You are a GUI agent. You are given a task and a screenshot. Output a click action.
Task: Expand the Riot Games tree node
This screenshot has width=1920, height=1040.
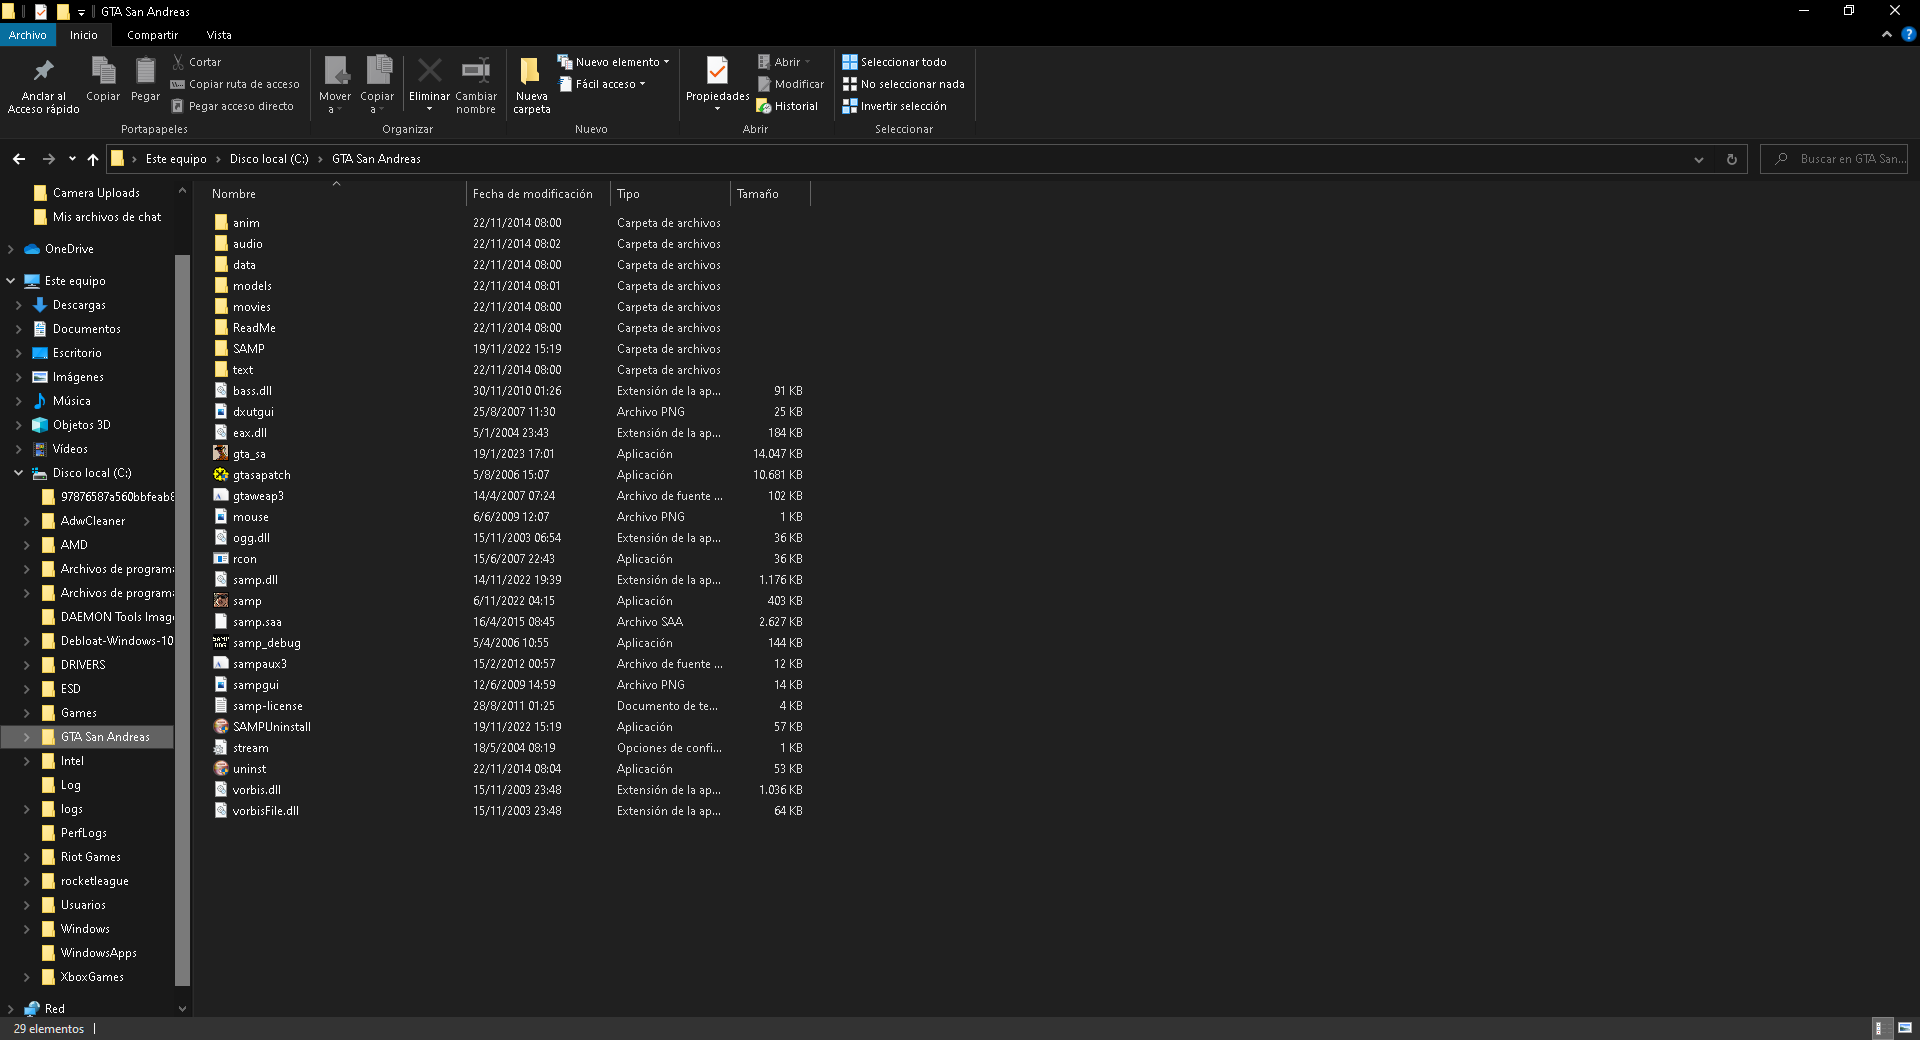(27, 857)
